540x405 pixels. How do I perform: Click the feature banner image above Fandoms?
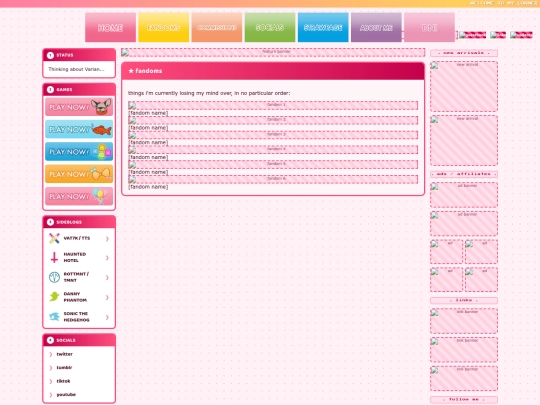coord(273,52)
